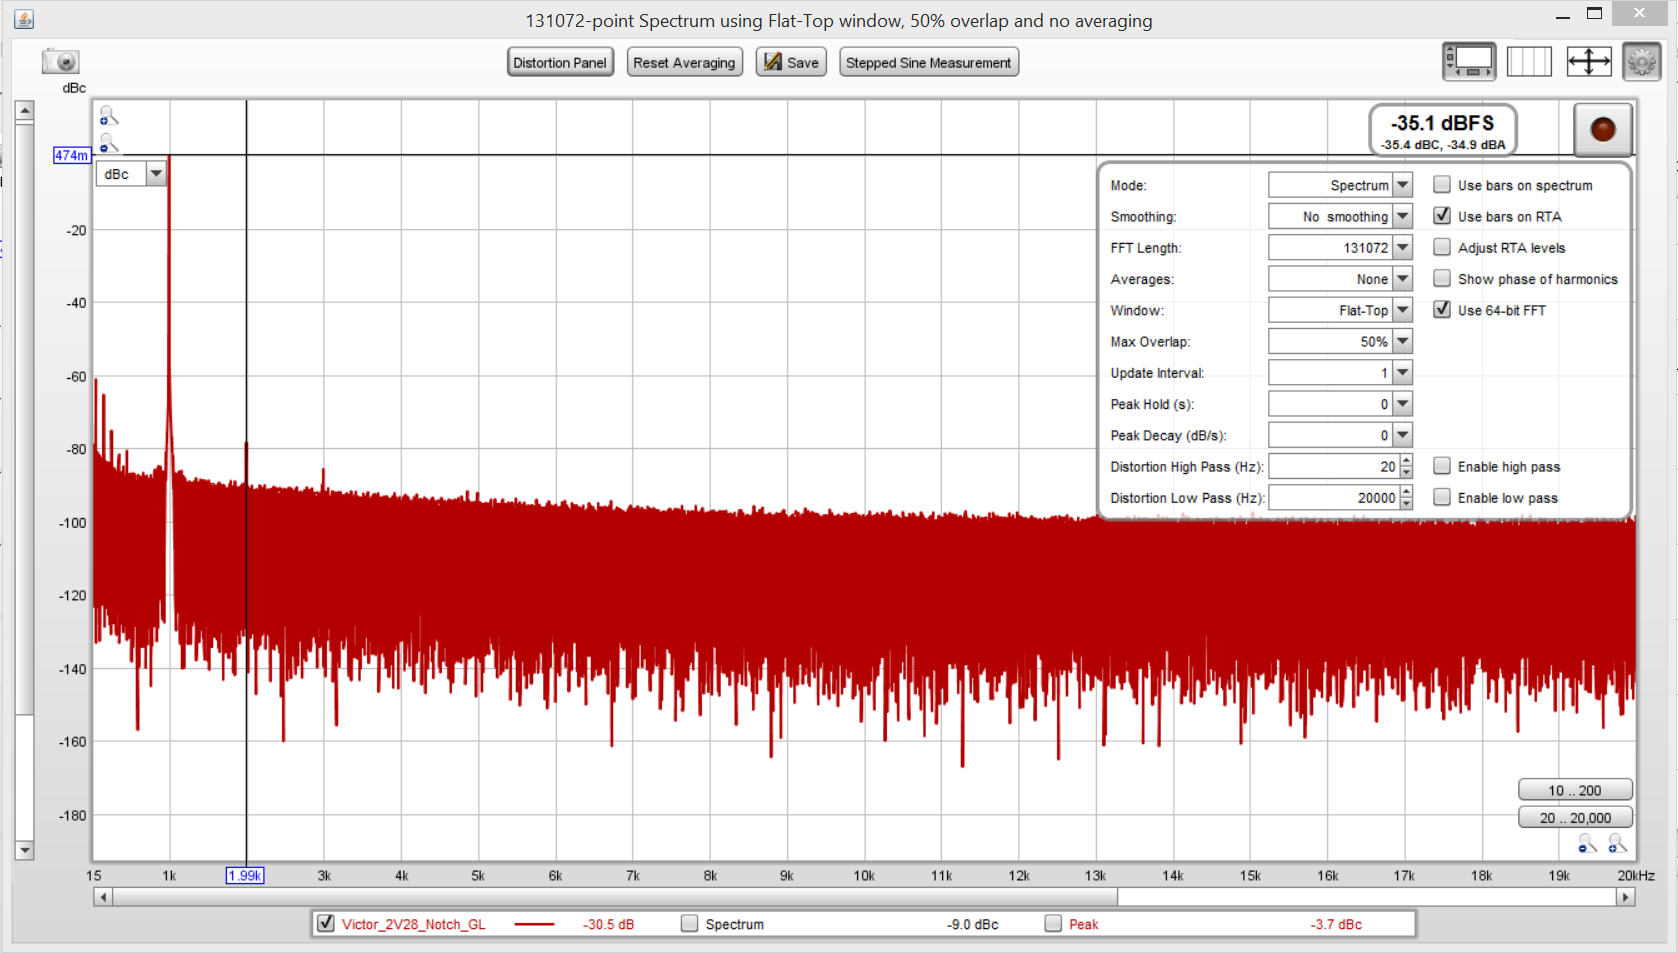Increment the Distortion High Pass value
The width and height of the screenshot is (1678, 953).
1406,461
